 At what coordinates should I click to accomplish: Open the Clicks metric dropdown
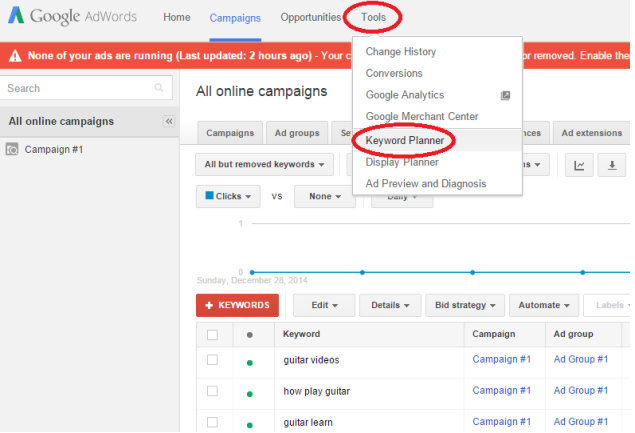coord(229,197)
